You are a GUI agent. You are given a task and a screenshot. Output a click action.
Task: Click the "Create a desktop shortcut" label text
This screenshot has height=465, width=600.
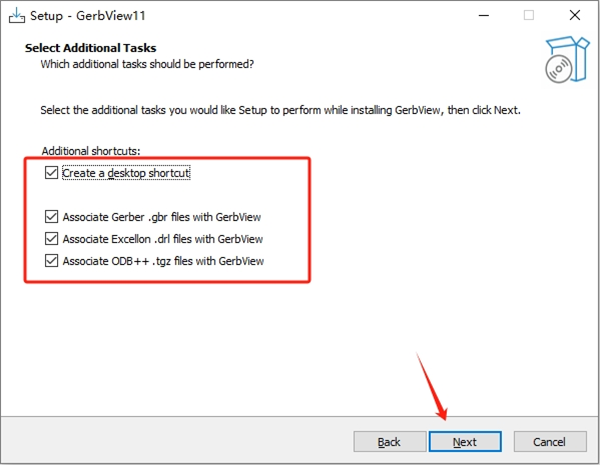tap(126, 173)
